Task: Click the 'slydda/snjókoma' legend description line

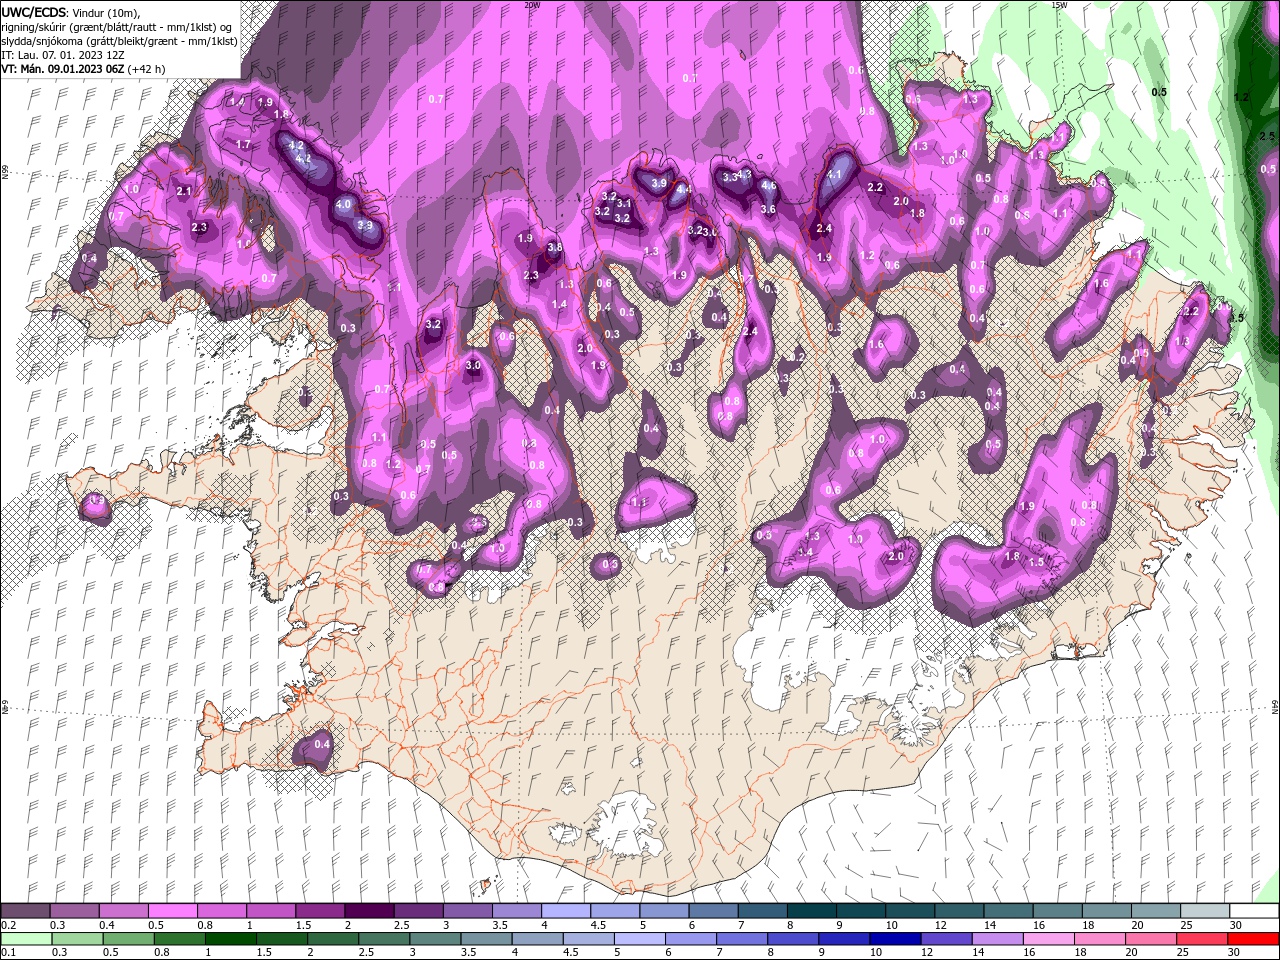Action: point(119,41)
